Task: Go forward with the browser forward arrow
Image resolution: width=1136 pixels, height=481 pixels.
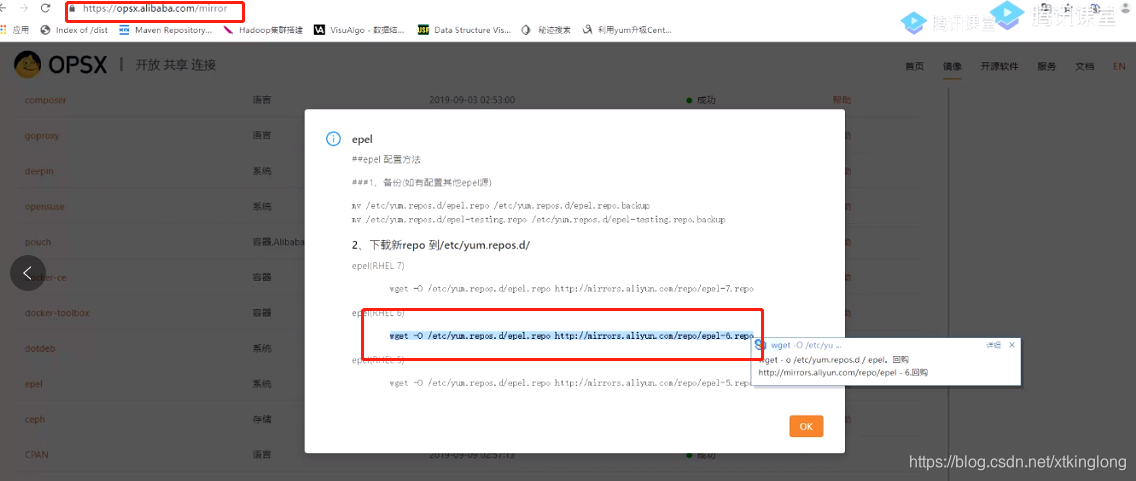Action: tap(22, 9)
